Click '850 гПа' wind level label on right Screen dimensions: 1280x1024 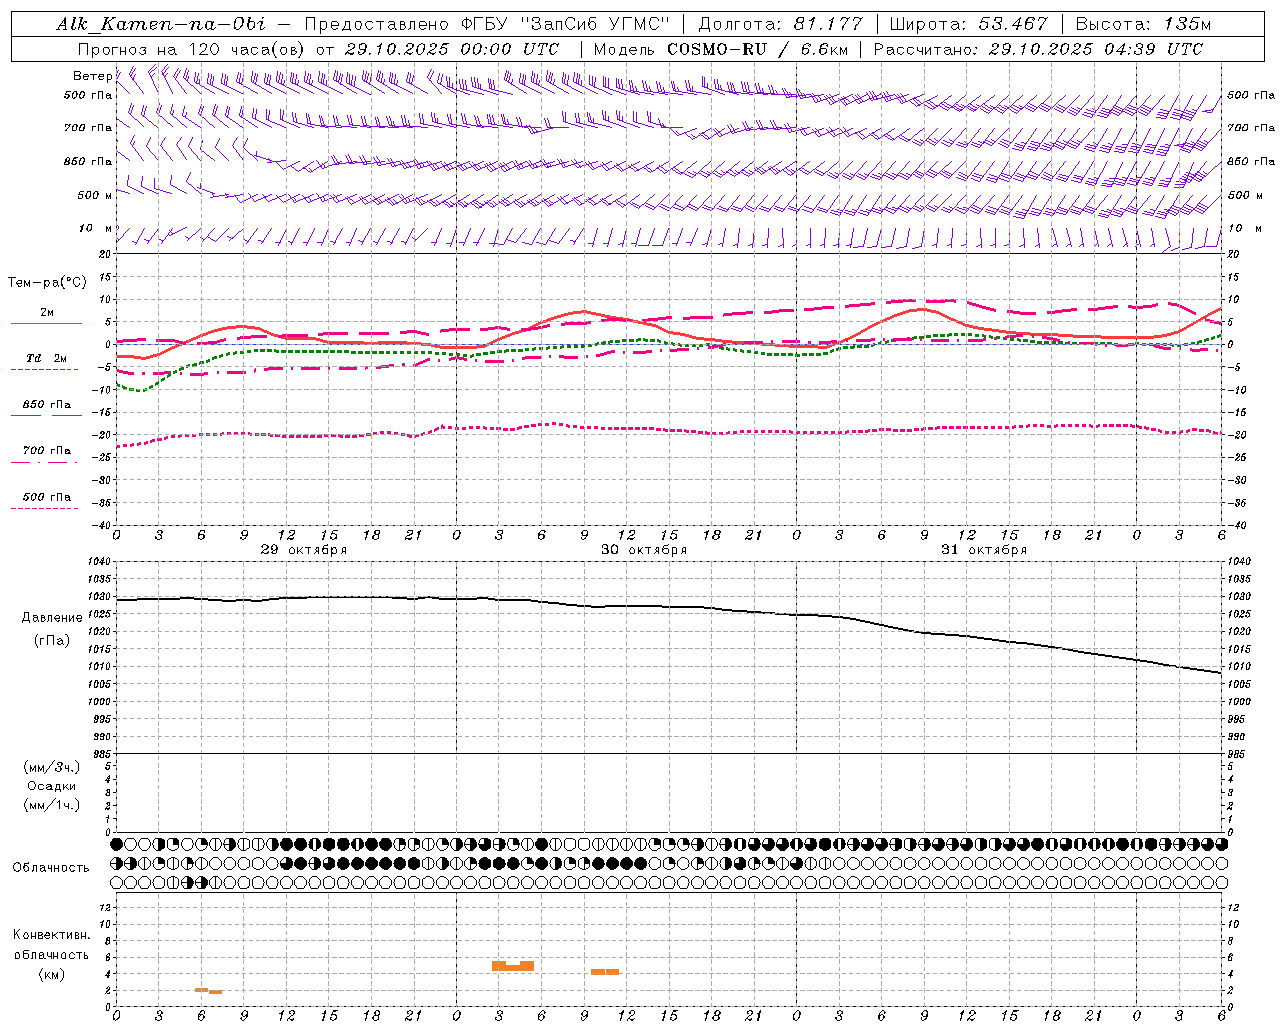point(1251,161)
